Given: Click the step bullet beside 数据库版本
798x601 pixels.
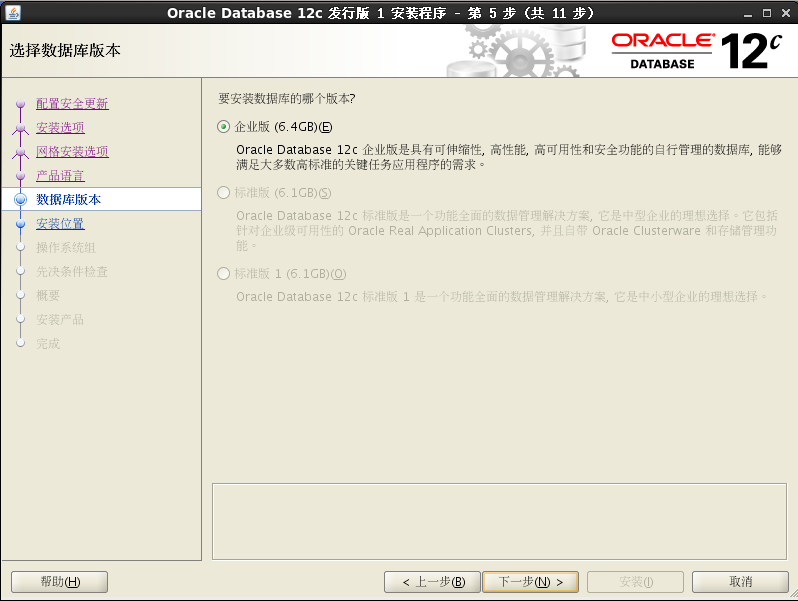Looking at the screenshot, I should click(20, 199).
